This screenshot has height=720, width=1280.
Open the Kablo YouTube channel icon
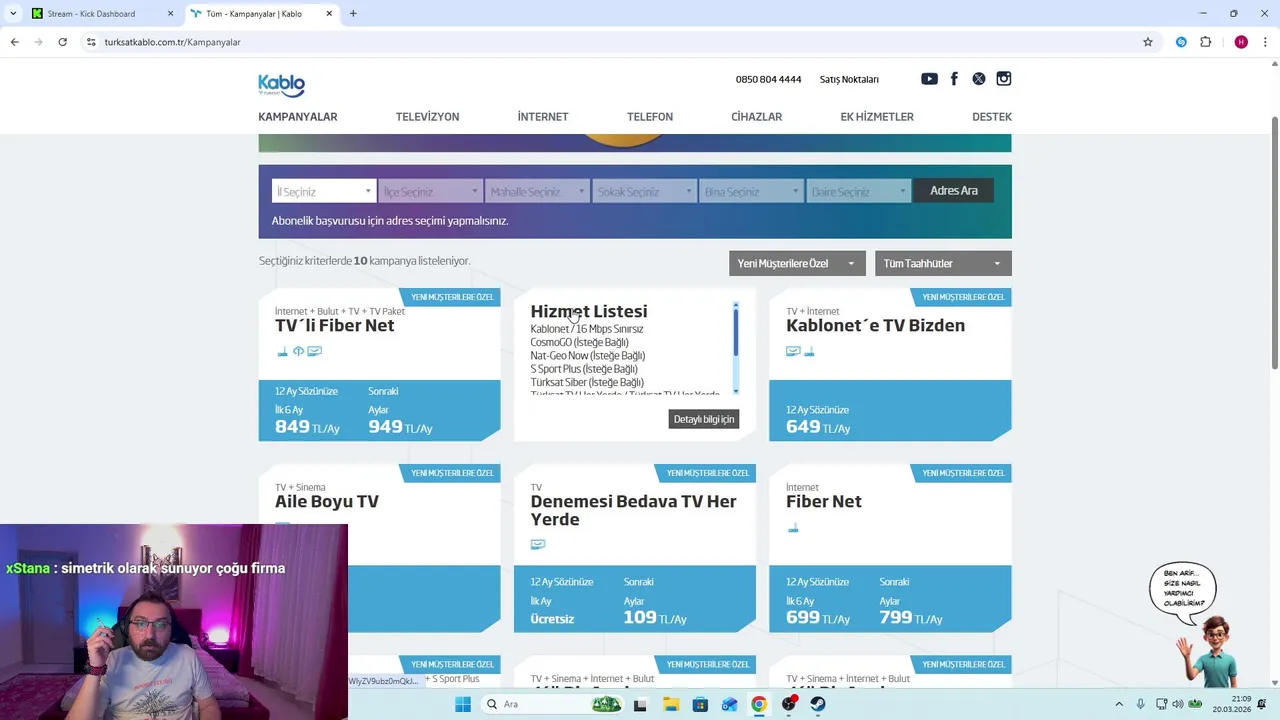tap(929, 79)
